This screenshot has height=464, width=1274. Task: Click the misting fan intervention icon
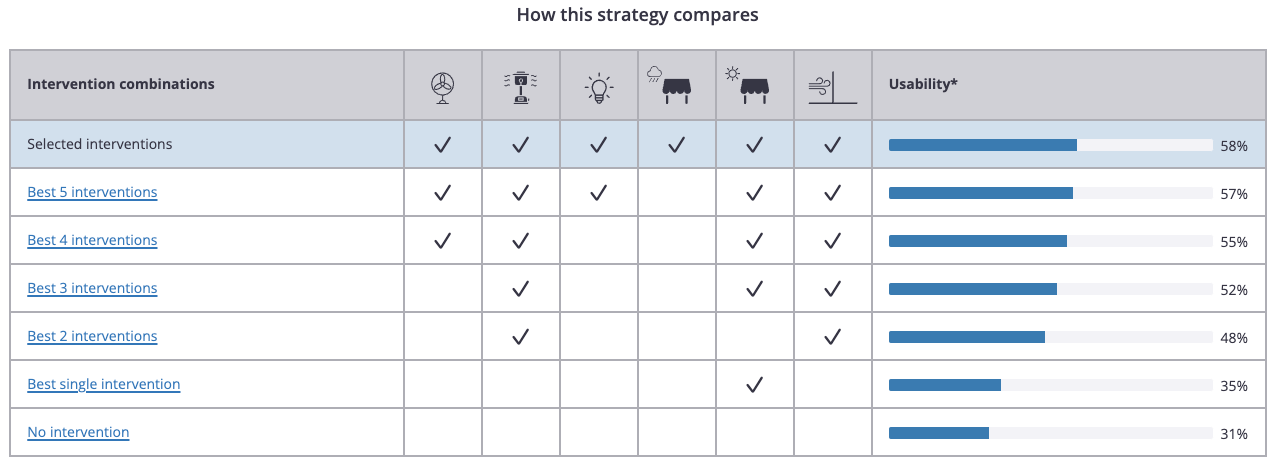(520, 87)
